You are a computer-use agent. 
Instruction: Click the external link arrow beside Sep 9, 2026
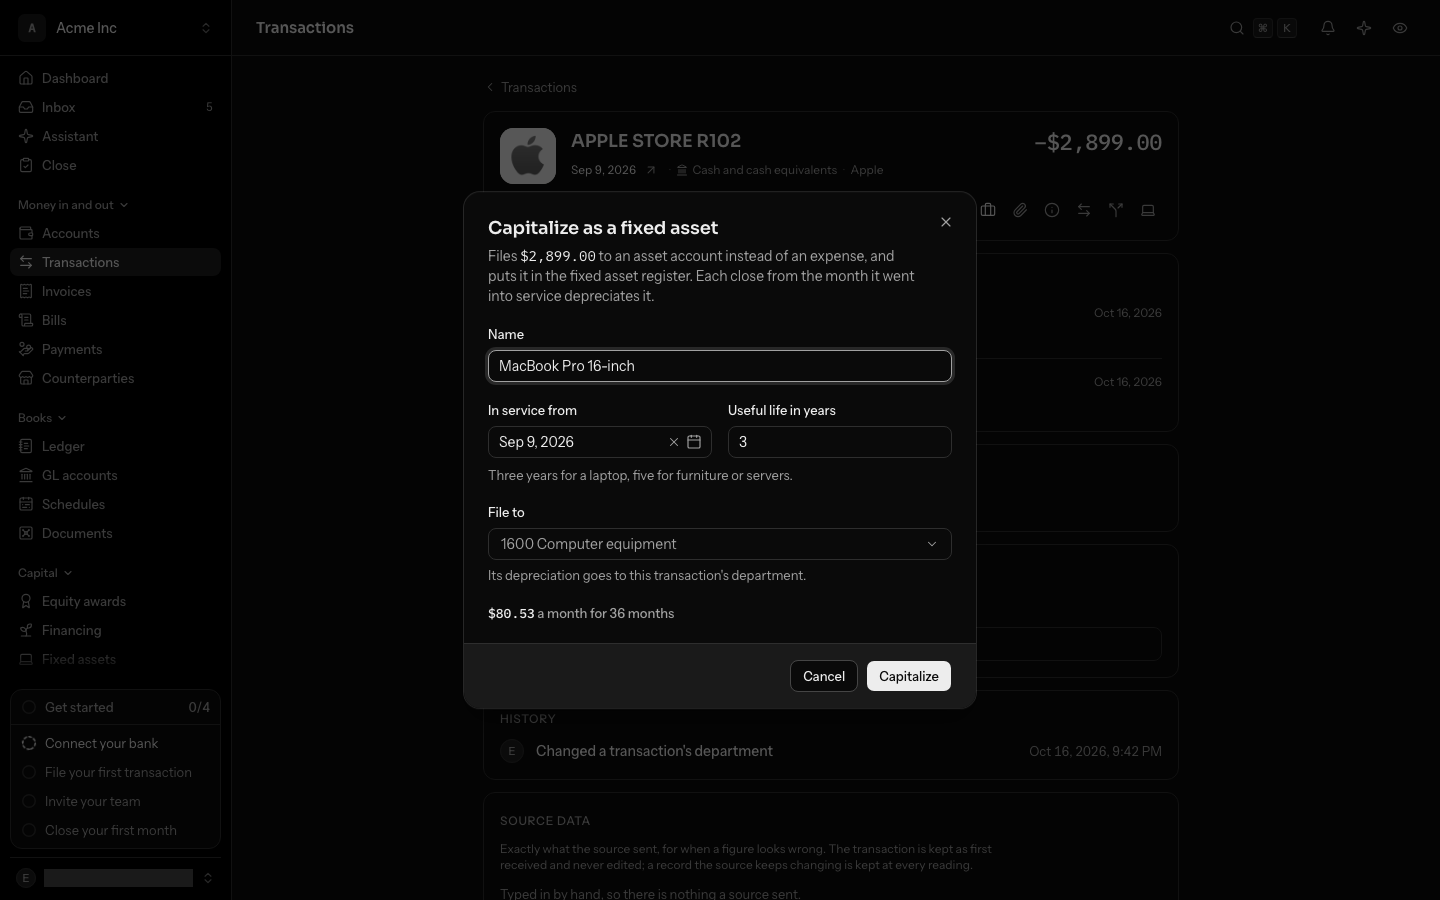(x=651, y=170)
